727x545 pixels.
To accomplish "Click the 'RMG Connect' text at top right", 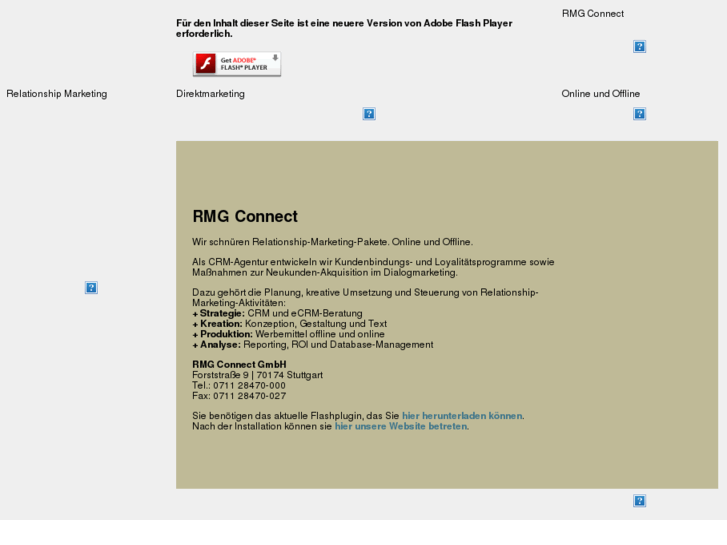I will 593,13.
